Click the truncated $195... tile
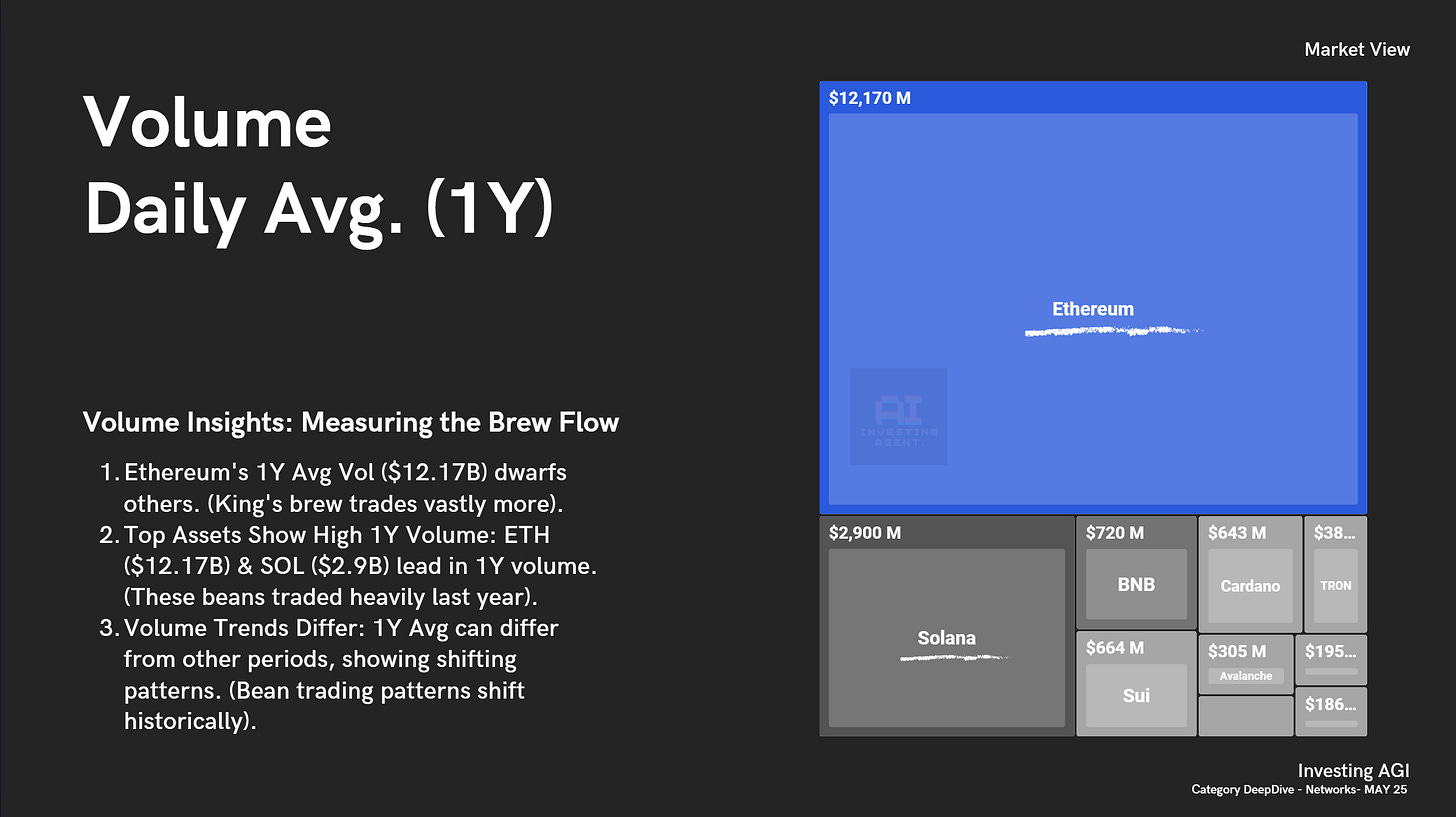The width and height of the screenshot is (1456, 817). (1331, 659)
